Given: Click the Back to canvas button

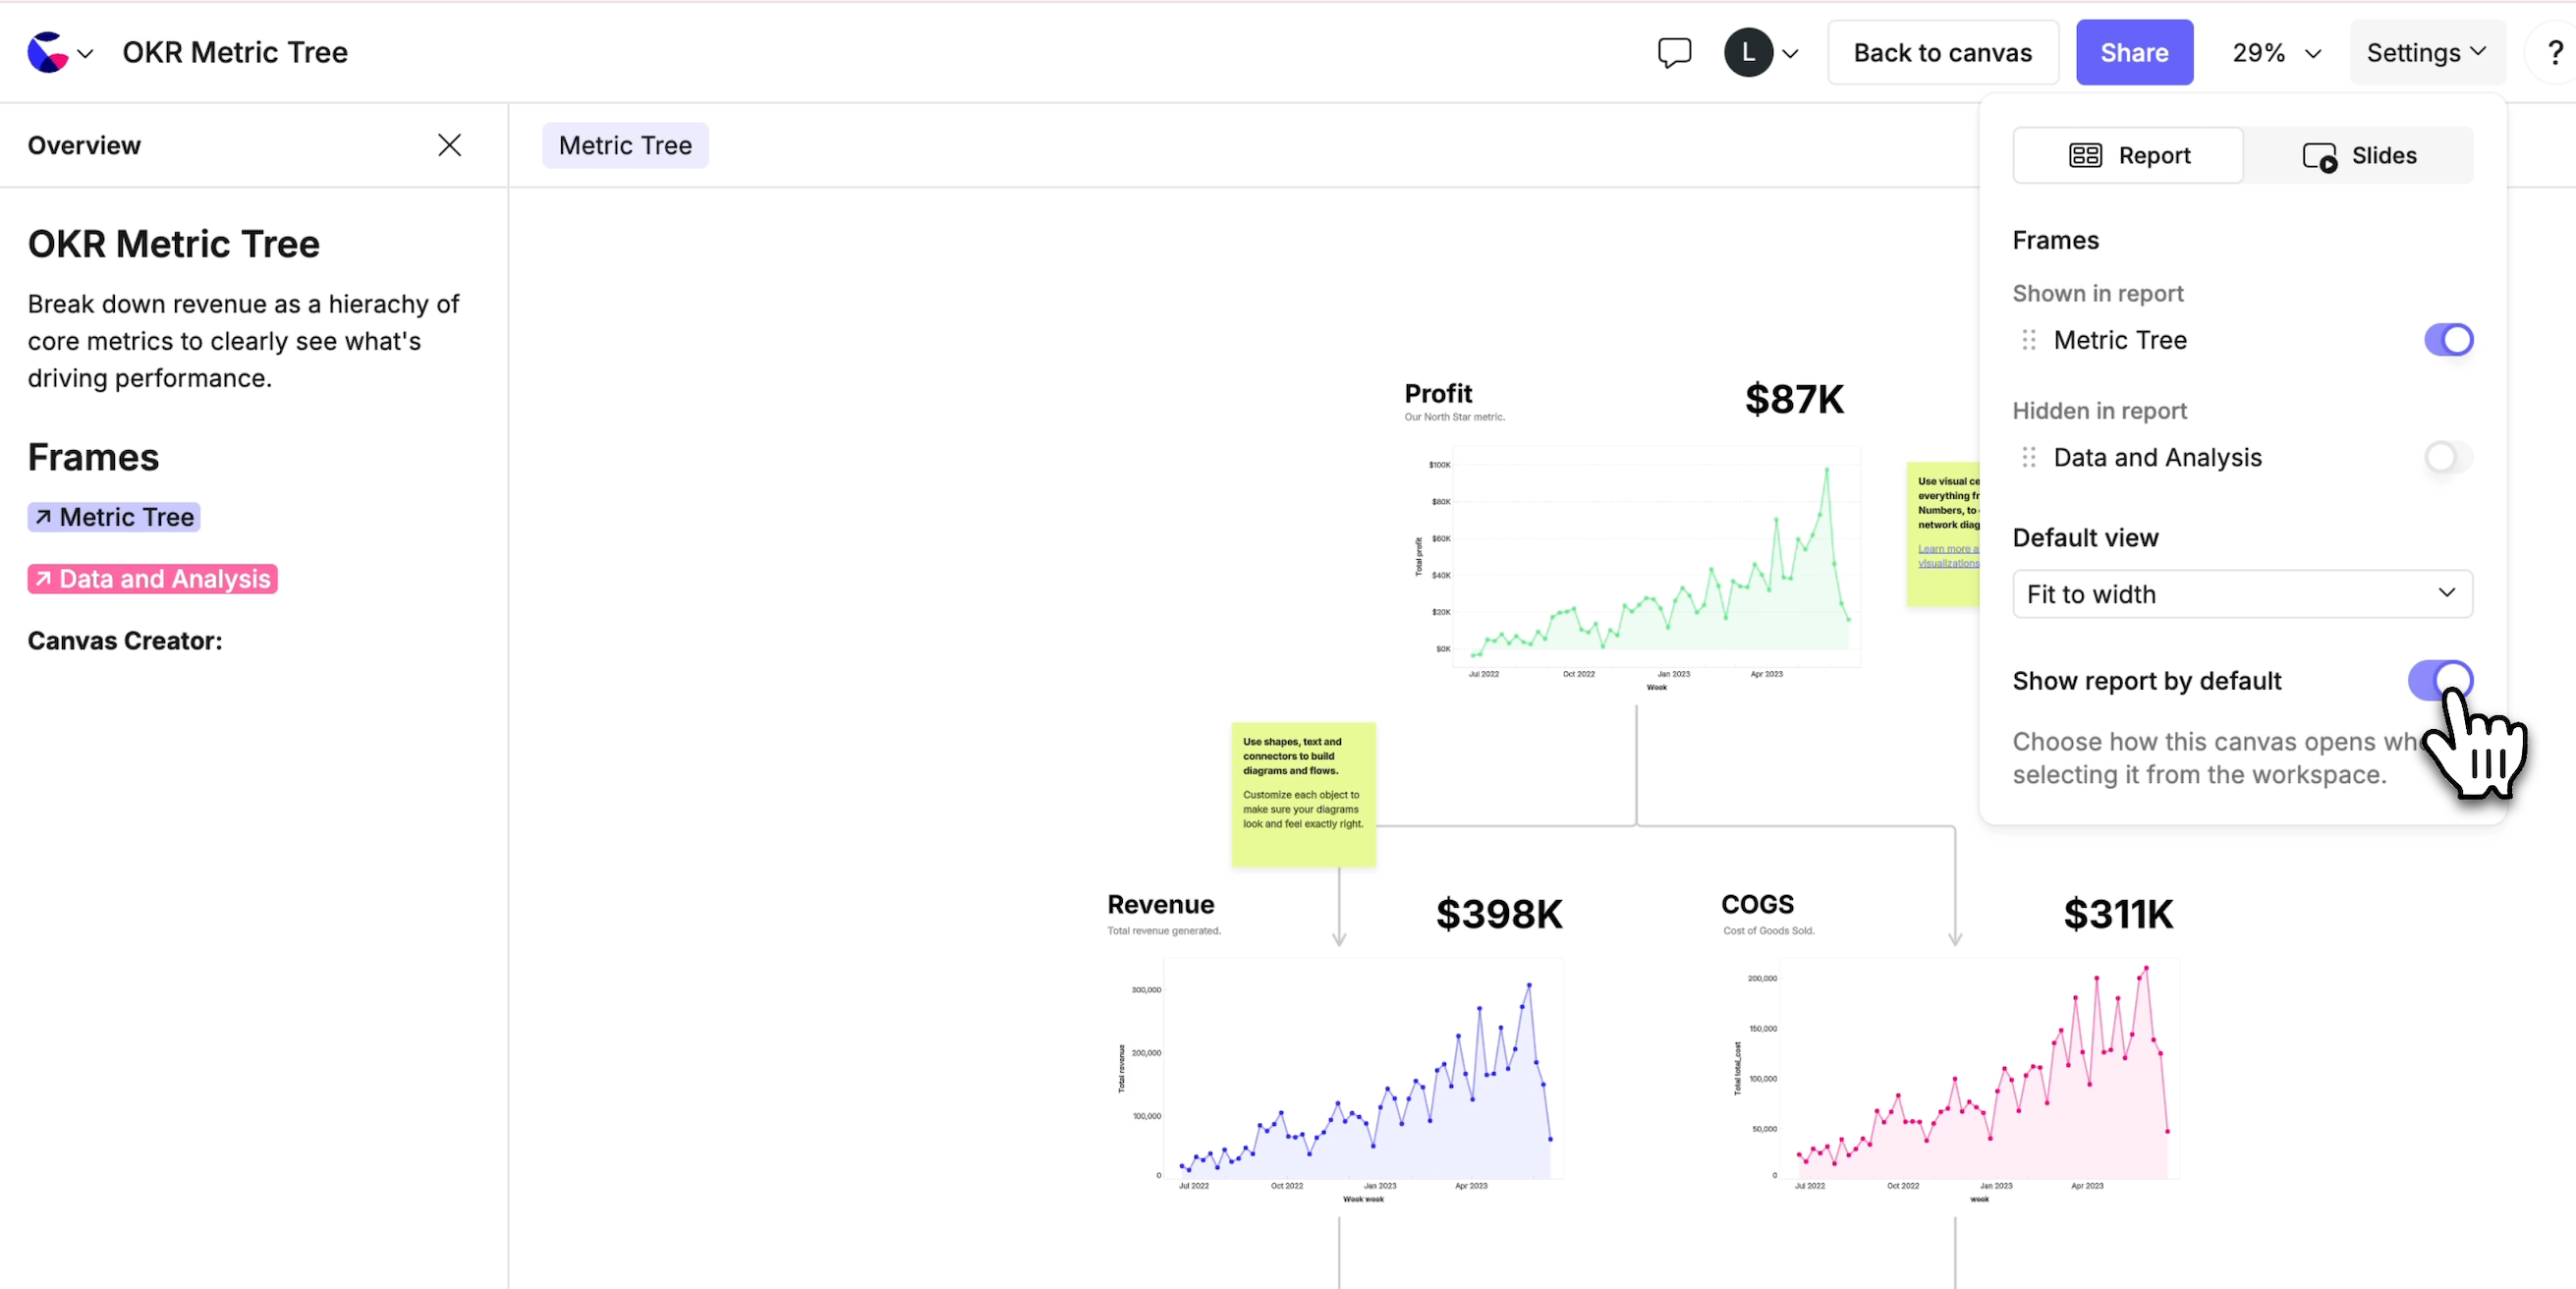Looking at the screenshot, I should (x=1942, y=52).
